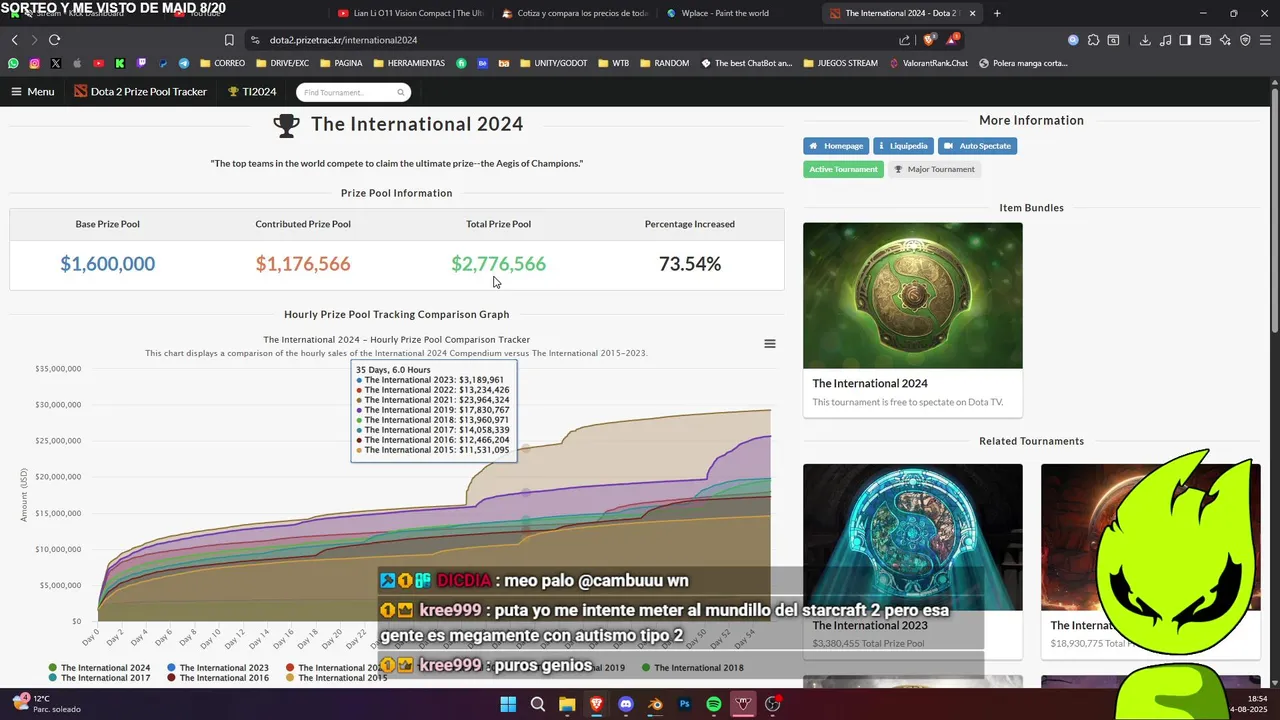Screen dimensions: 1280x720
Task: Open the Kick bookmark icon
Action: (x=119, y=63)
